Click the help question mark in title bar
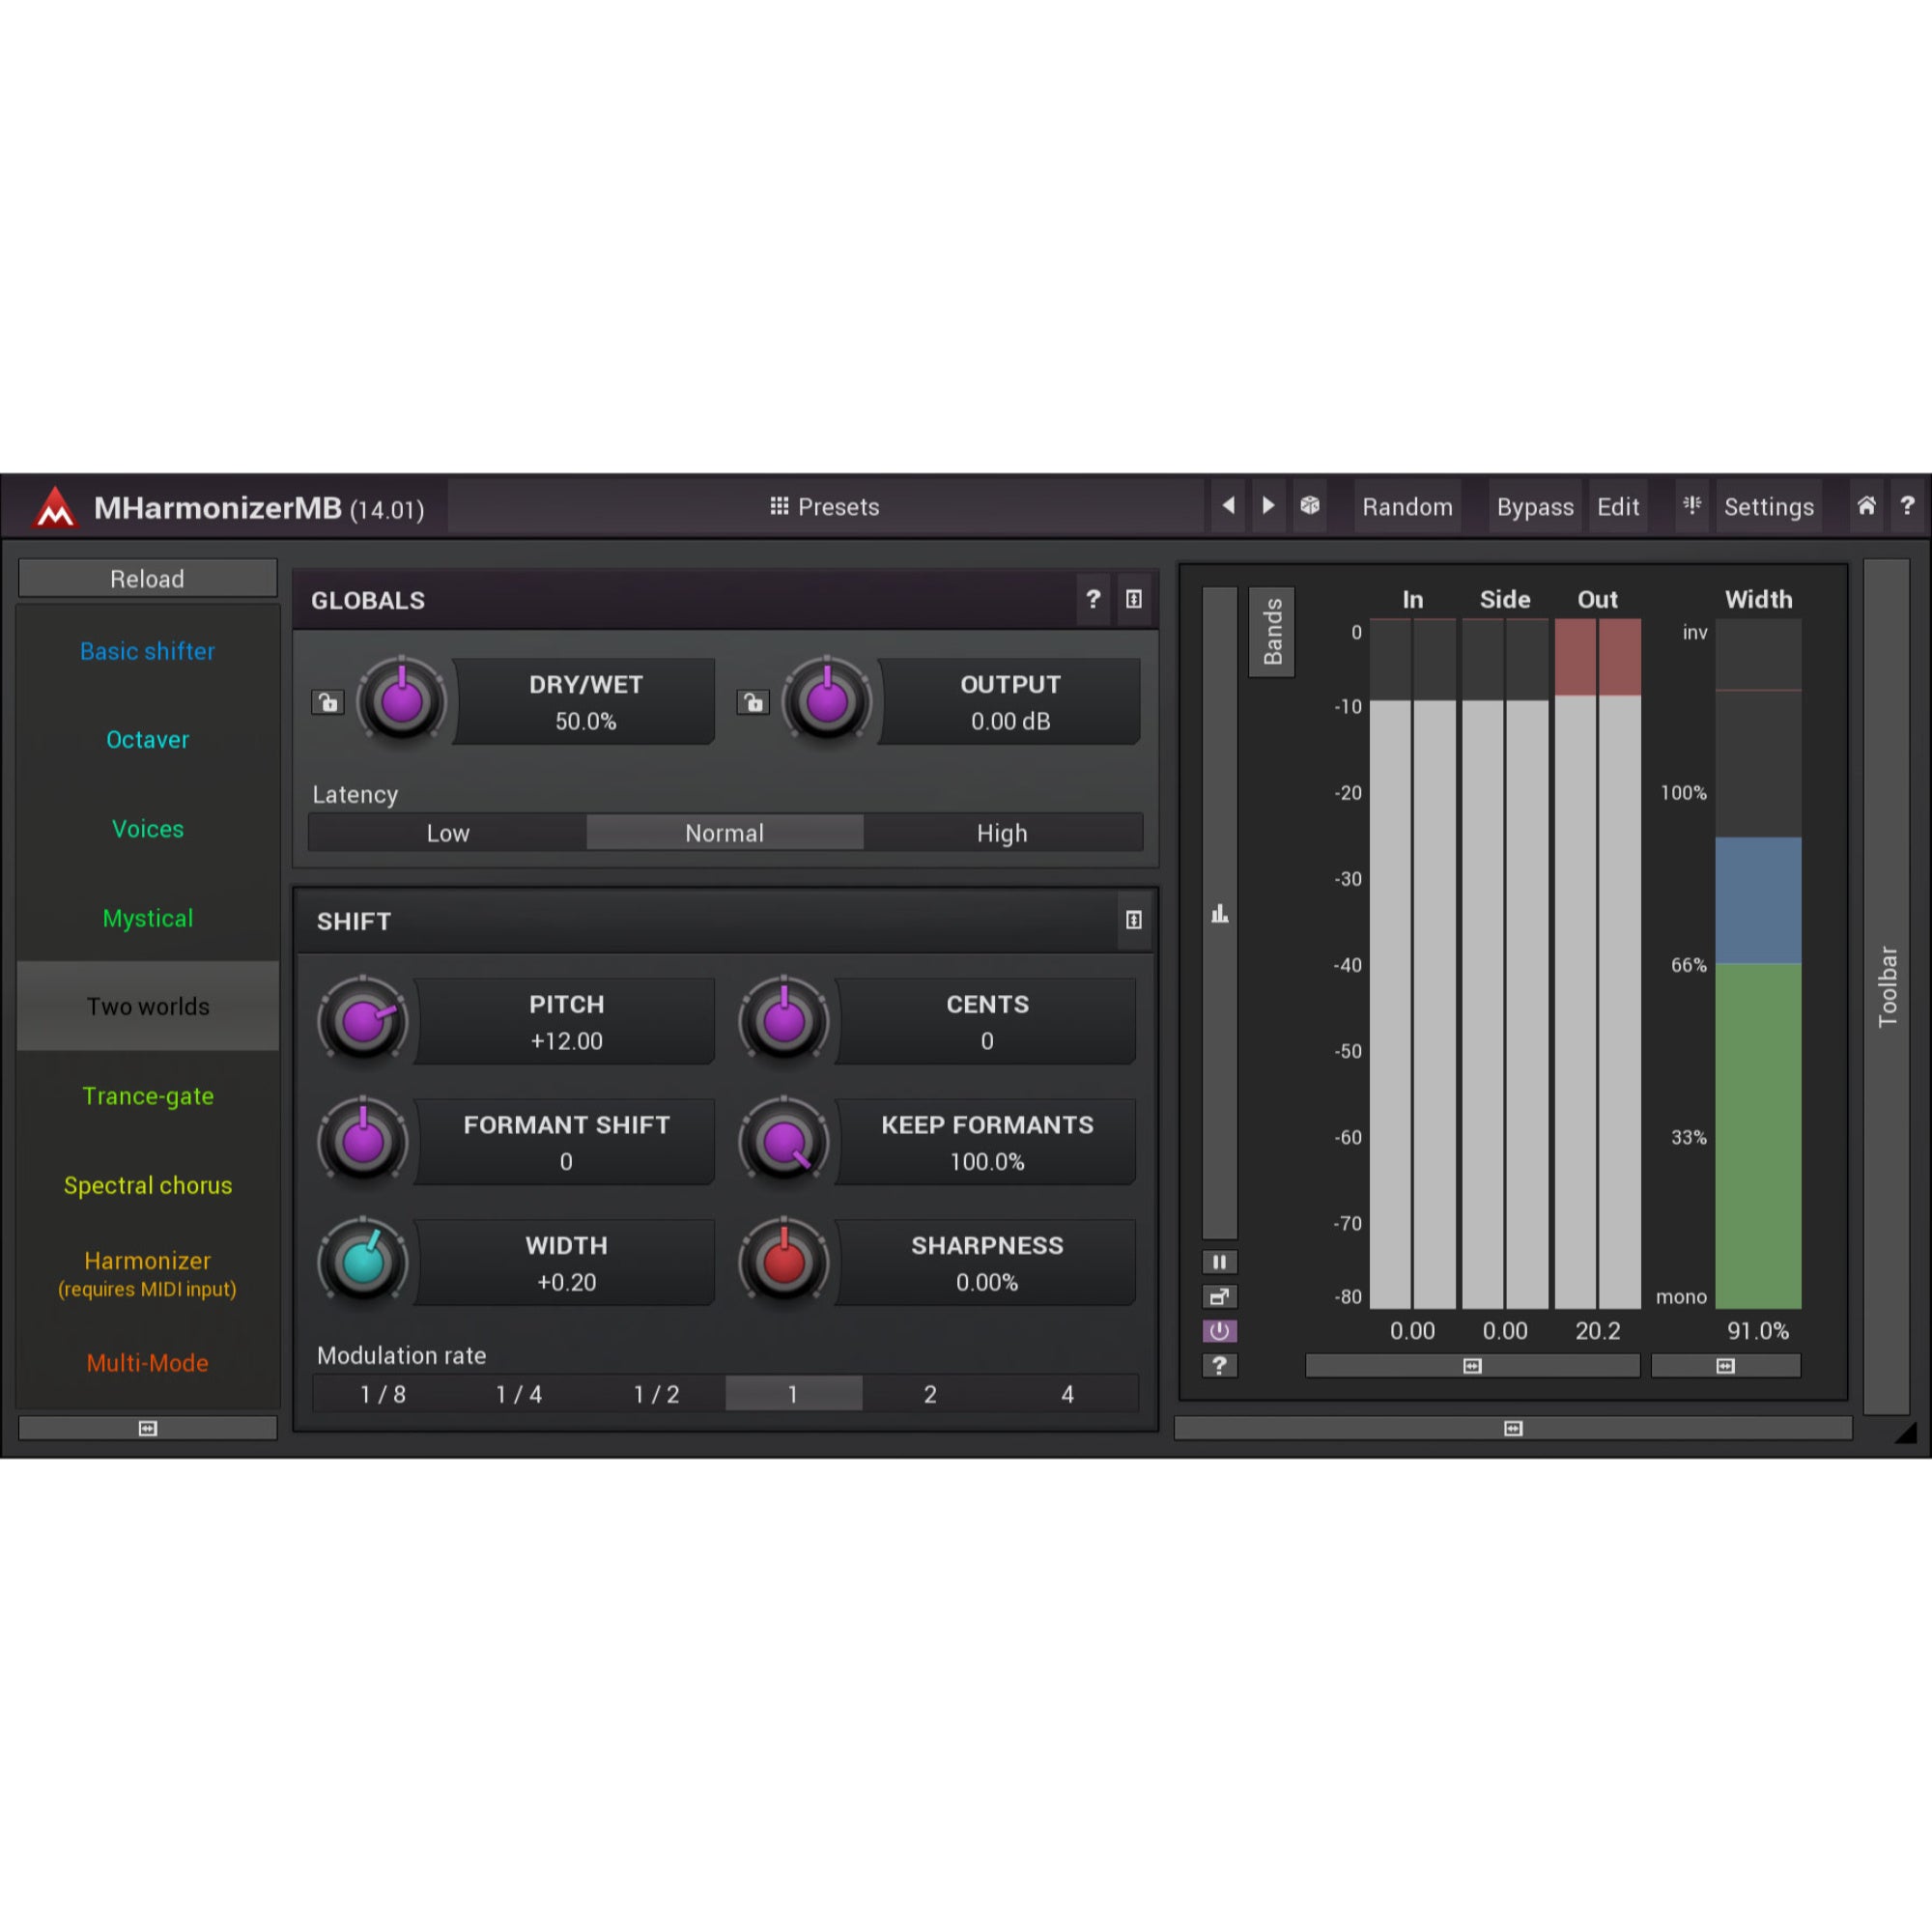 tap(1907, 506)
